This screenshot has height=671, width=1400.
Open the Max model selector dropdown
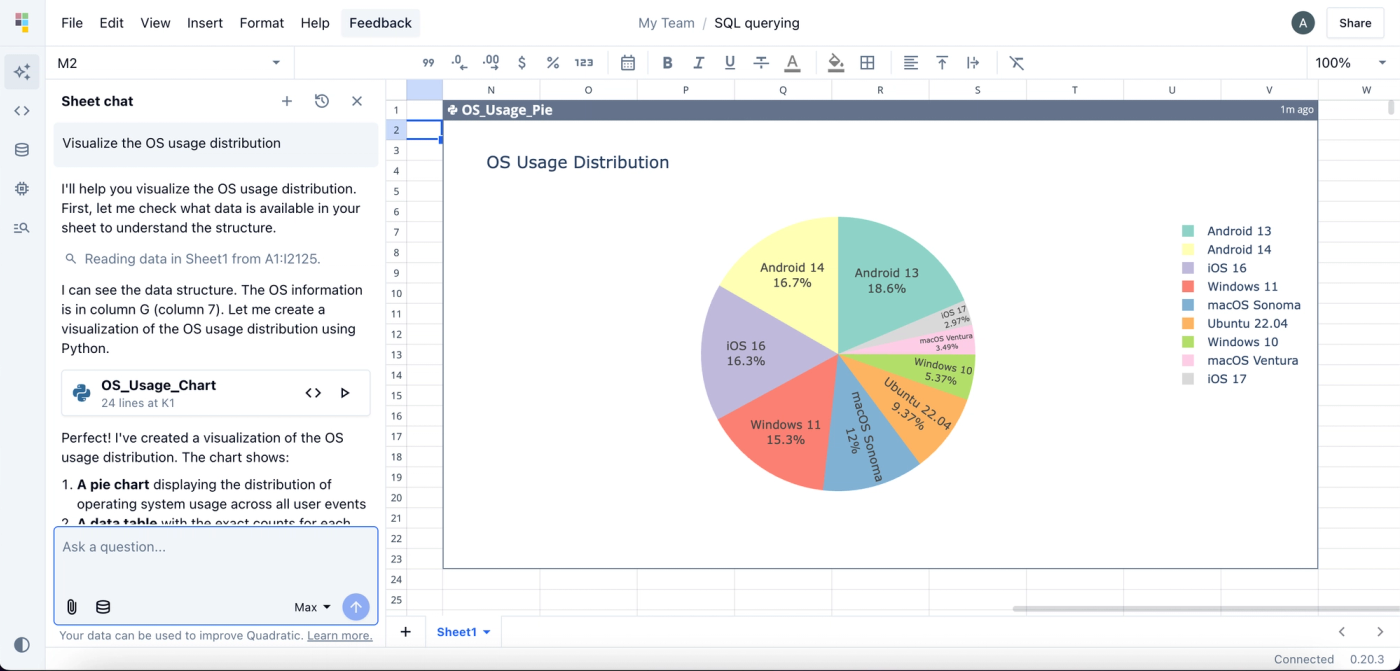point(312,607)
